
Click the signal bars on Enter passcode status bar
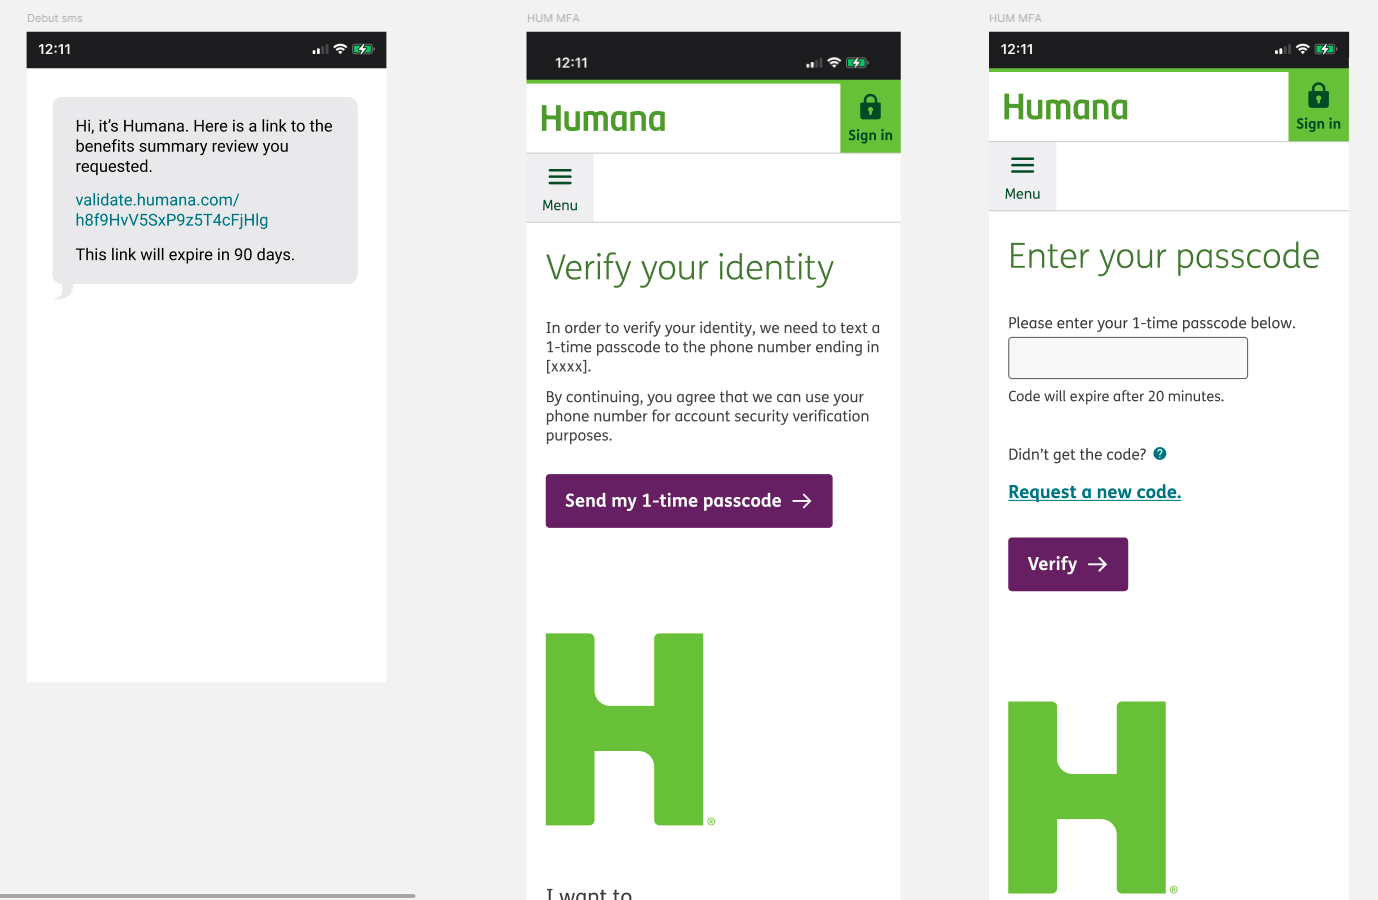pyautogui.click(x=1282, y=49)
